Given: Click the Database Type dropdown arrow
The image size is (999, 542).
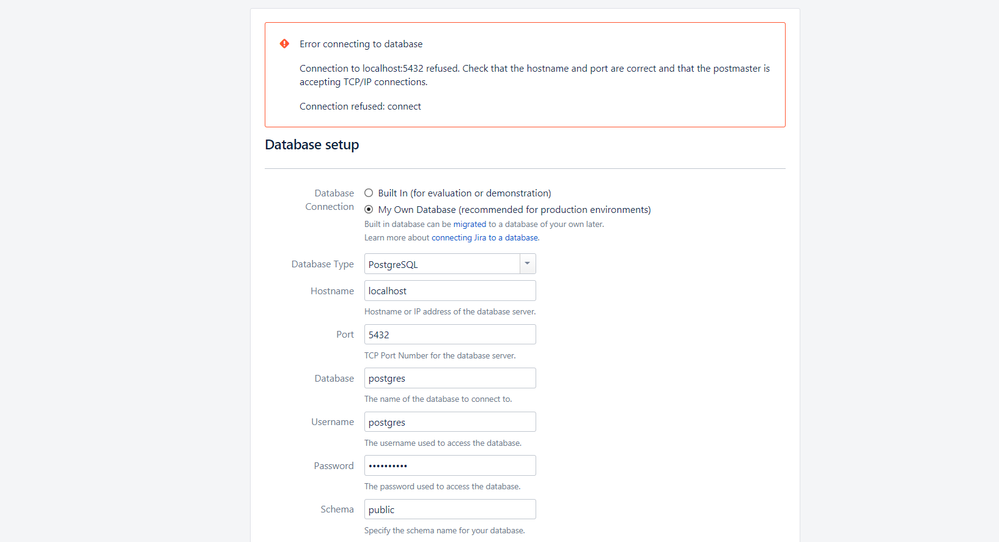Looking at the screenshot, I should (x=528, y=264).
